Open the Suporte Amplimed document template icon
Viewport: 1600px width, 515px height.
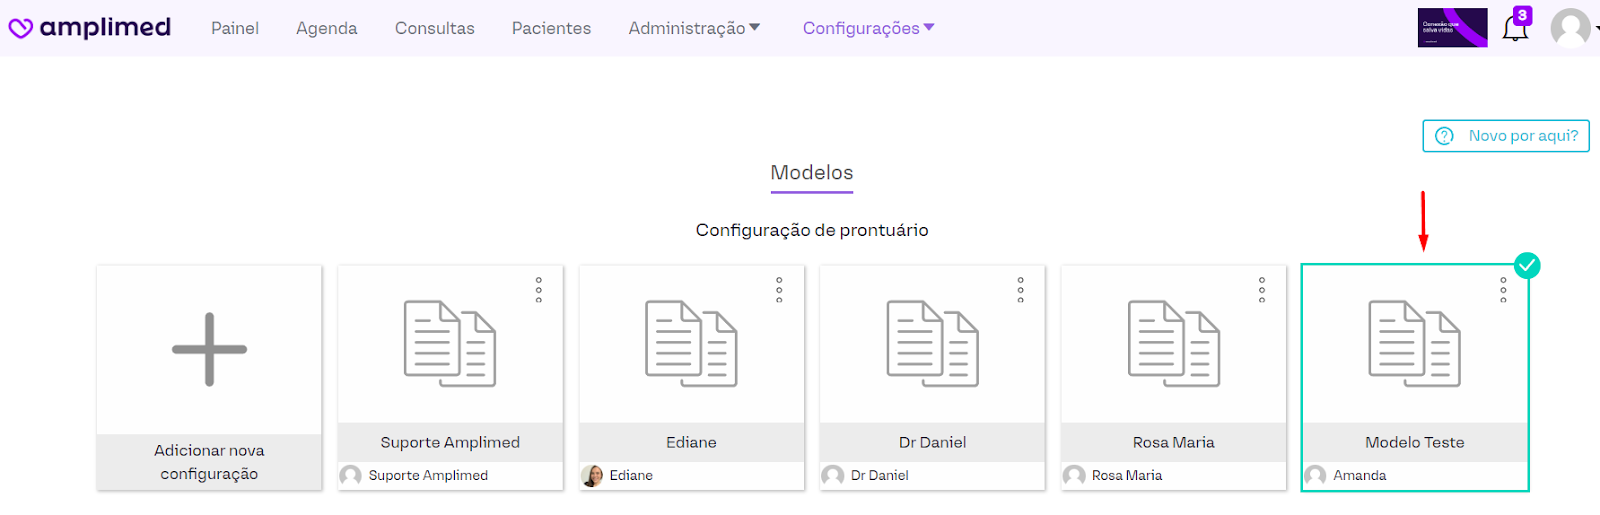(450, 344)
